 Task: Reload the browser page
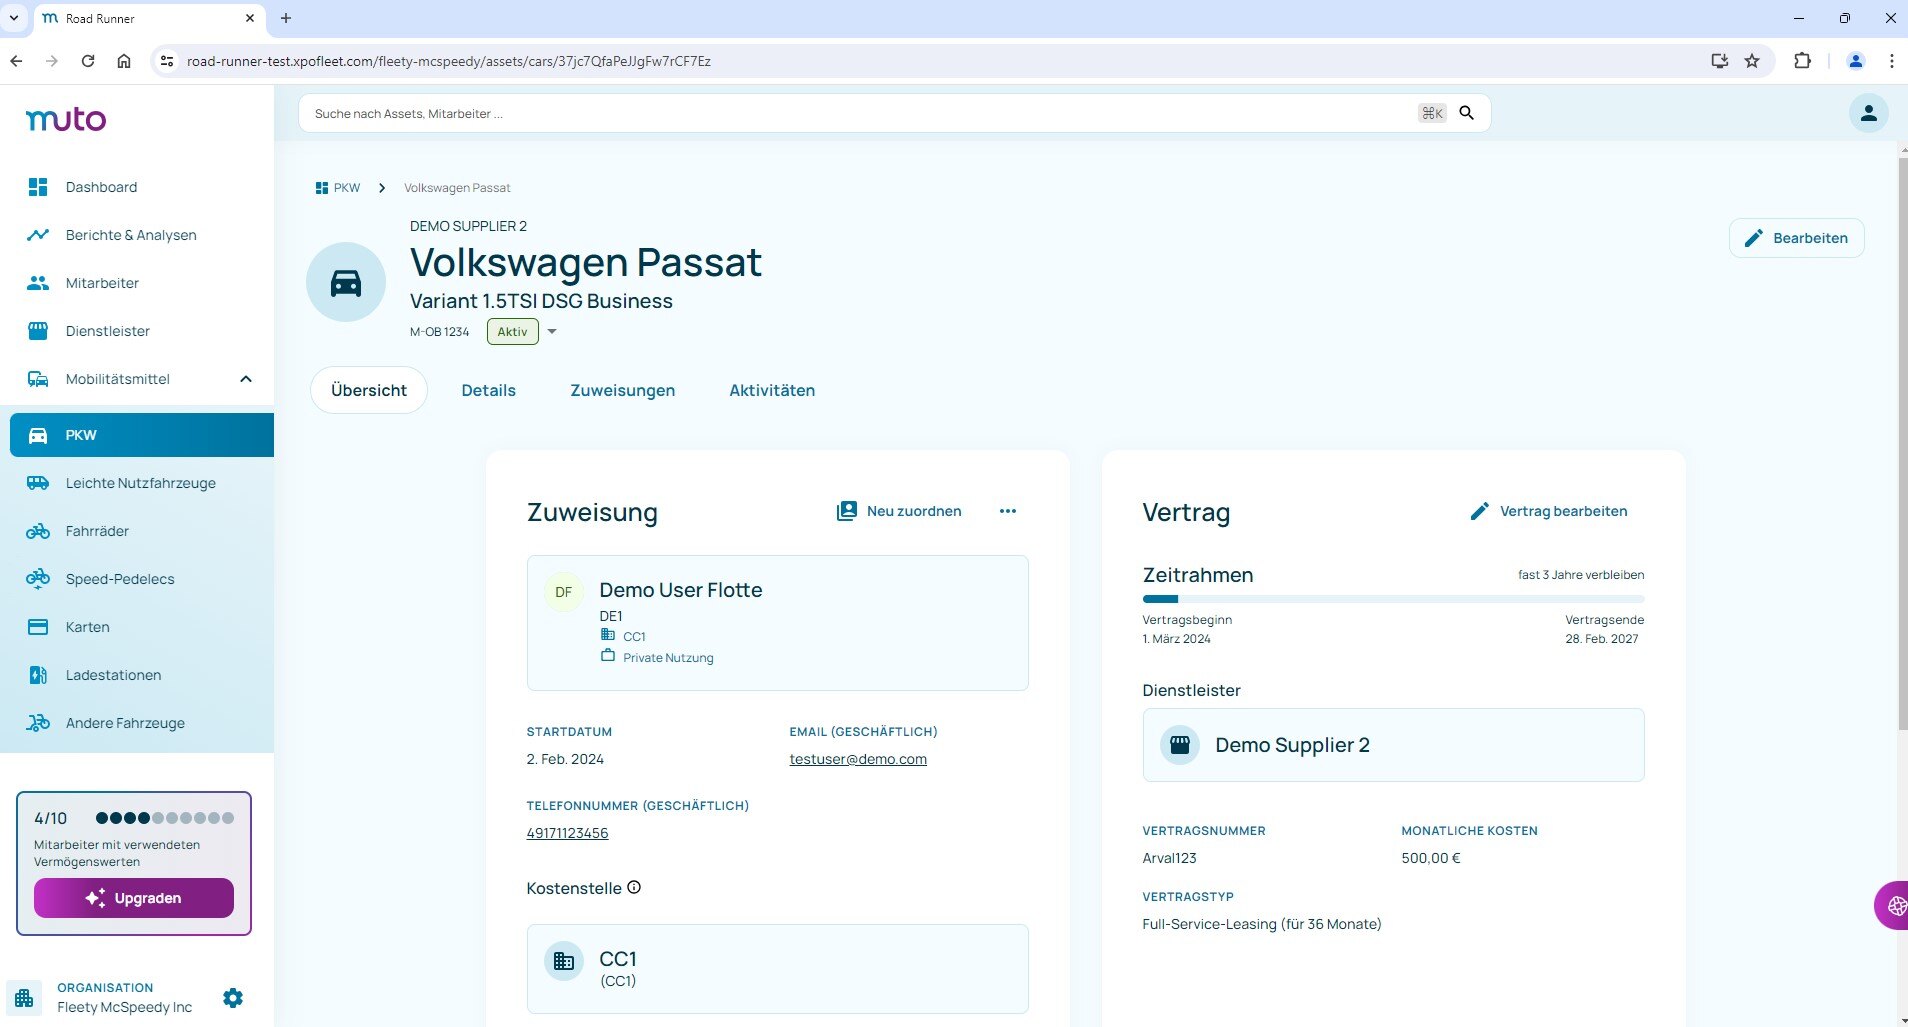tap(88, 61)
